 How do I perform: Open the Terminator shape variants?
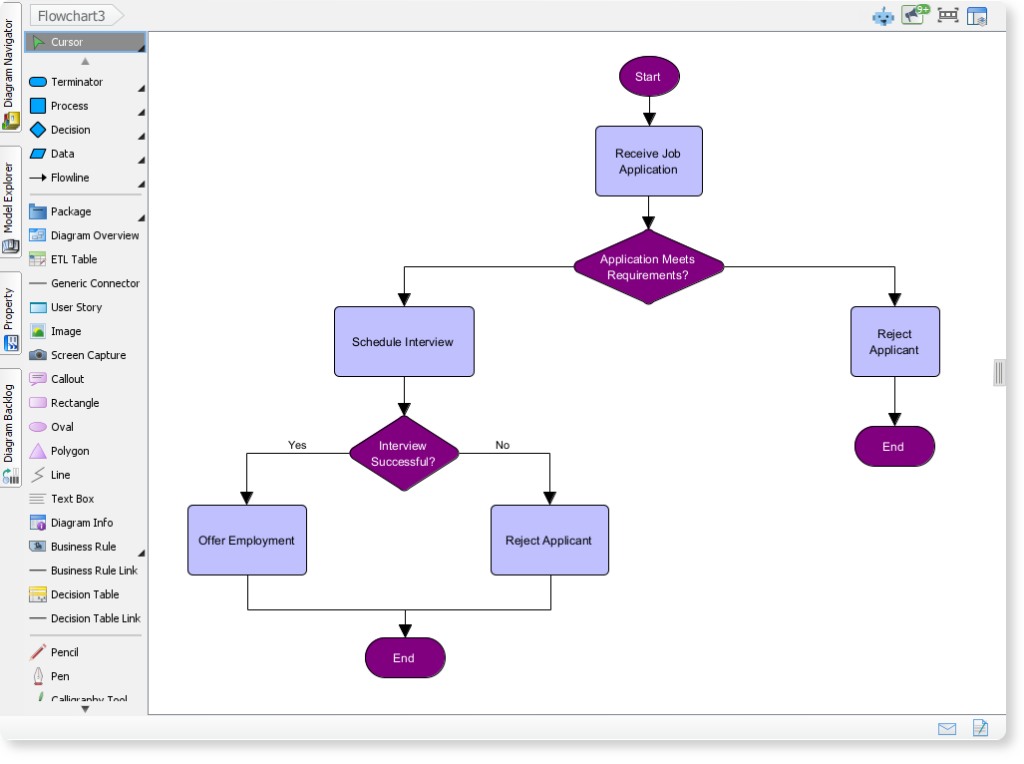click(141, 87)
